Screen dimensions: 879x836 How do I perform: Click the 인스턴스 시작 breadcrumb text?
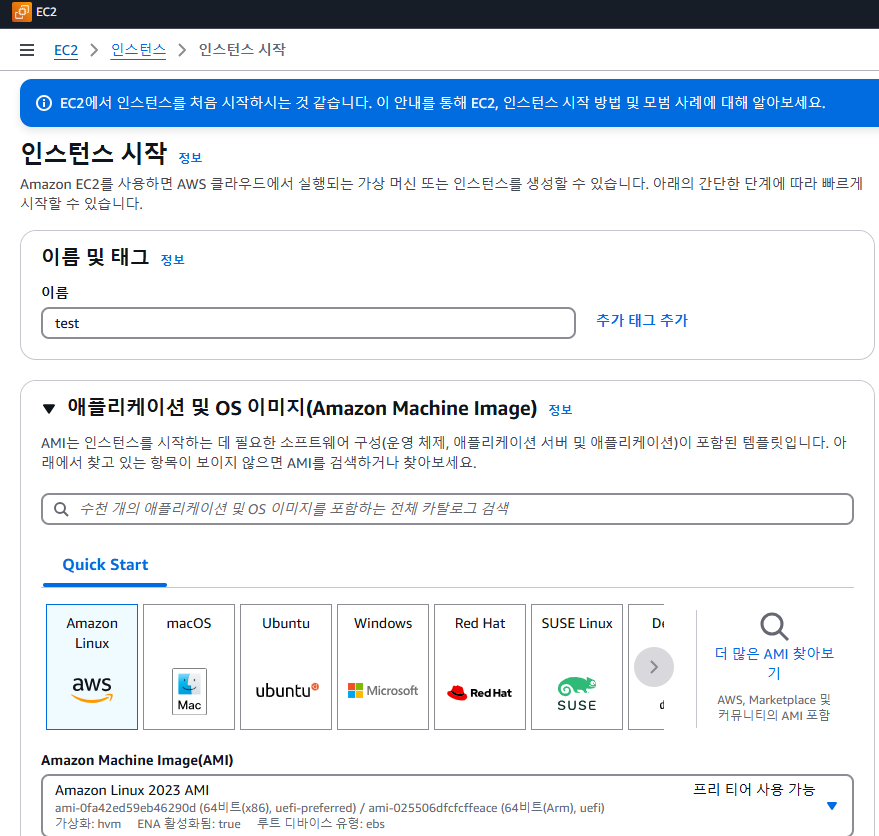click(242, 50)
